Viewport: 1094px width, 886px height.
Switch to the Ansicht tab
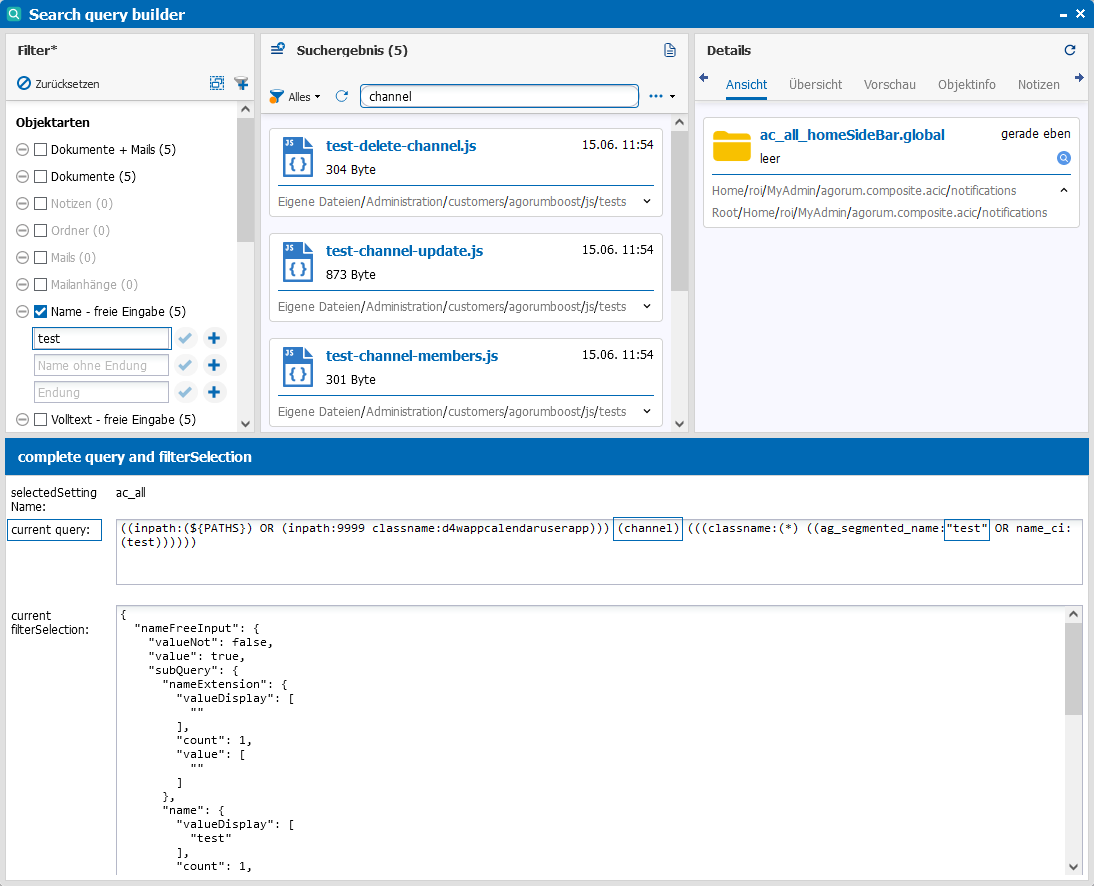pyautogui.click(x=746, y=84)
